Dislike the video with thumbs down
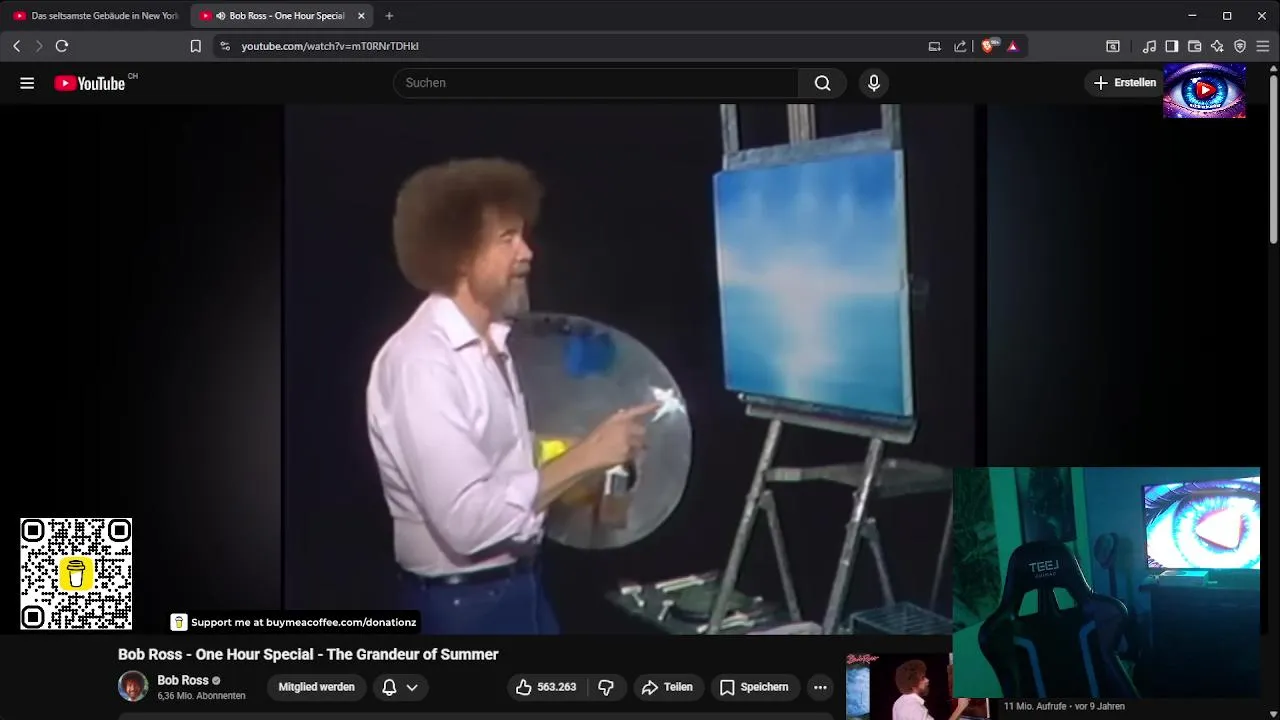This screenshot has height=720, width=1280. [x=606, y=687]
